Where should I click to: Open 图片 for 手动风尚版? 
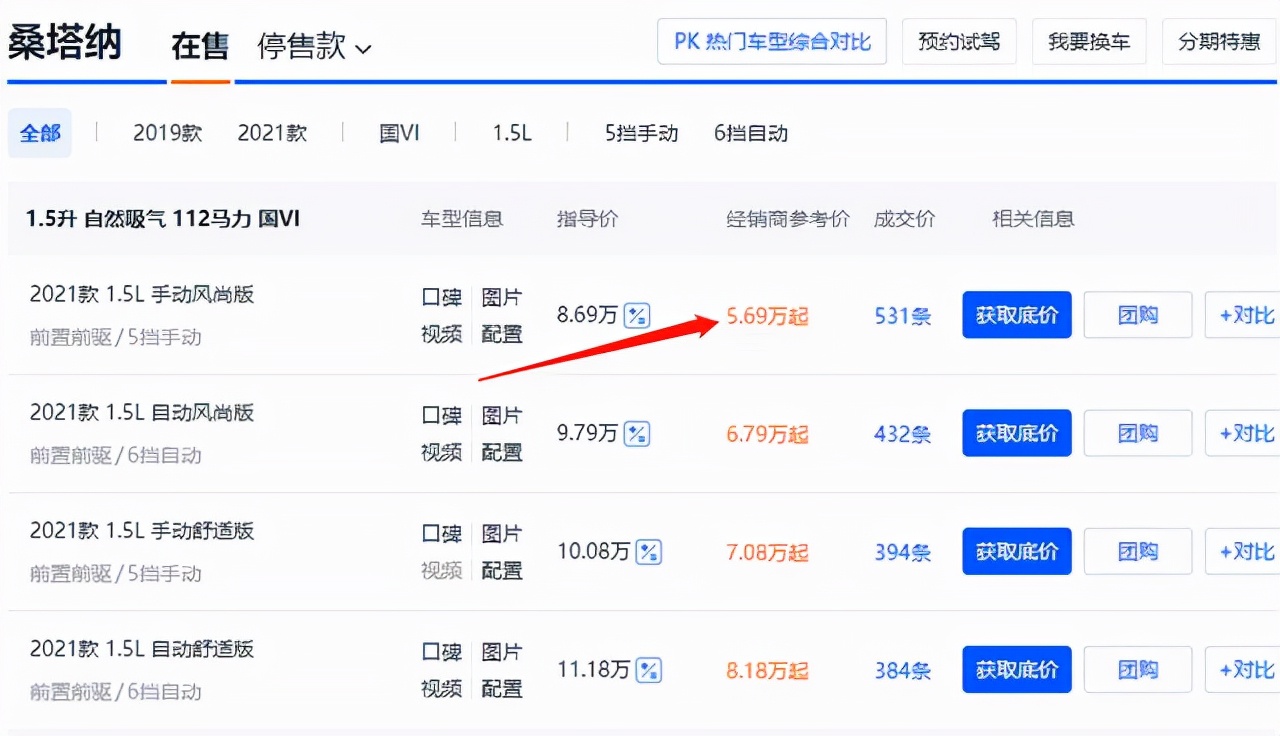pyautogui.click(x=502, y=297)
